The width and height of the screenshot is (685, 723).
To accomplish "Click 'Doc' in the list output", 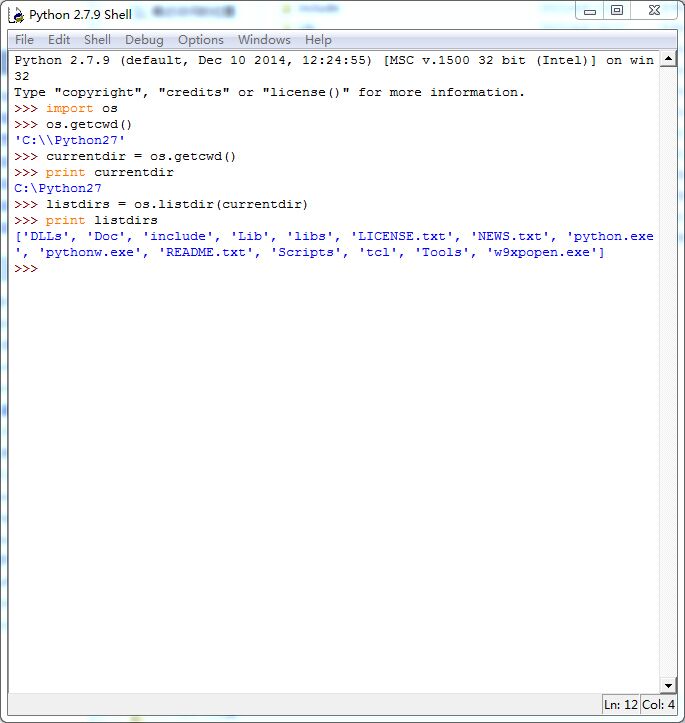I will point(106,236).
